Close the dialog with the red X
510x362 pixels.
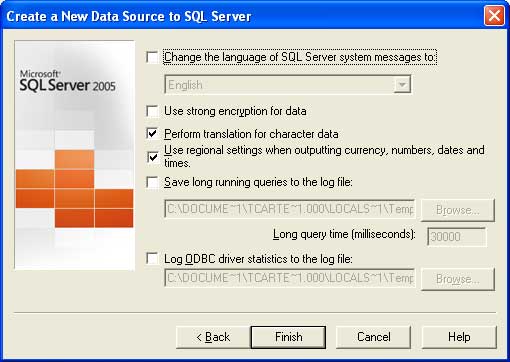click(494, 15)
